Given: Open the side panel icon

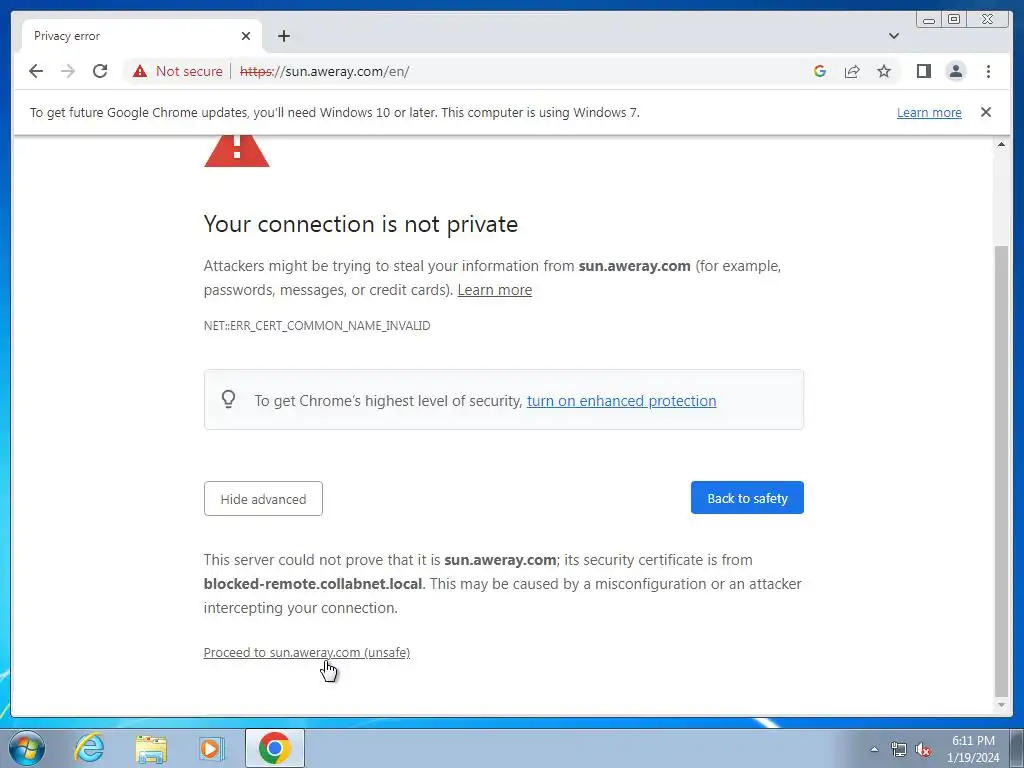Looking at the screenshot, I should tap(923, 71).
